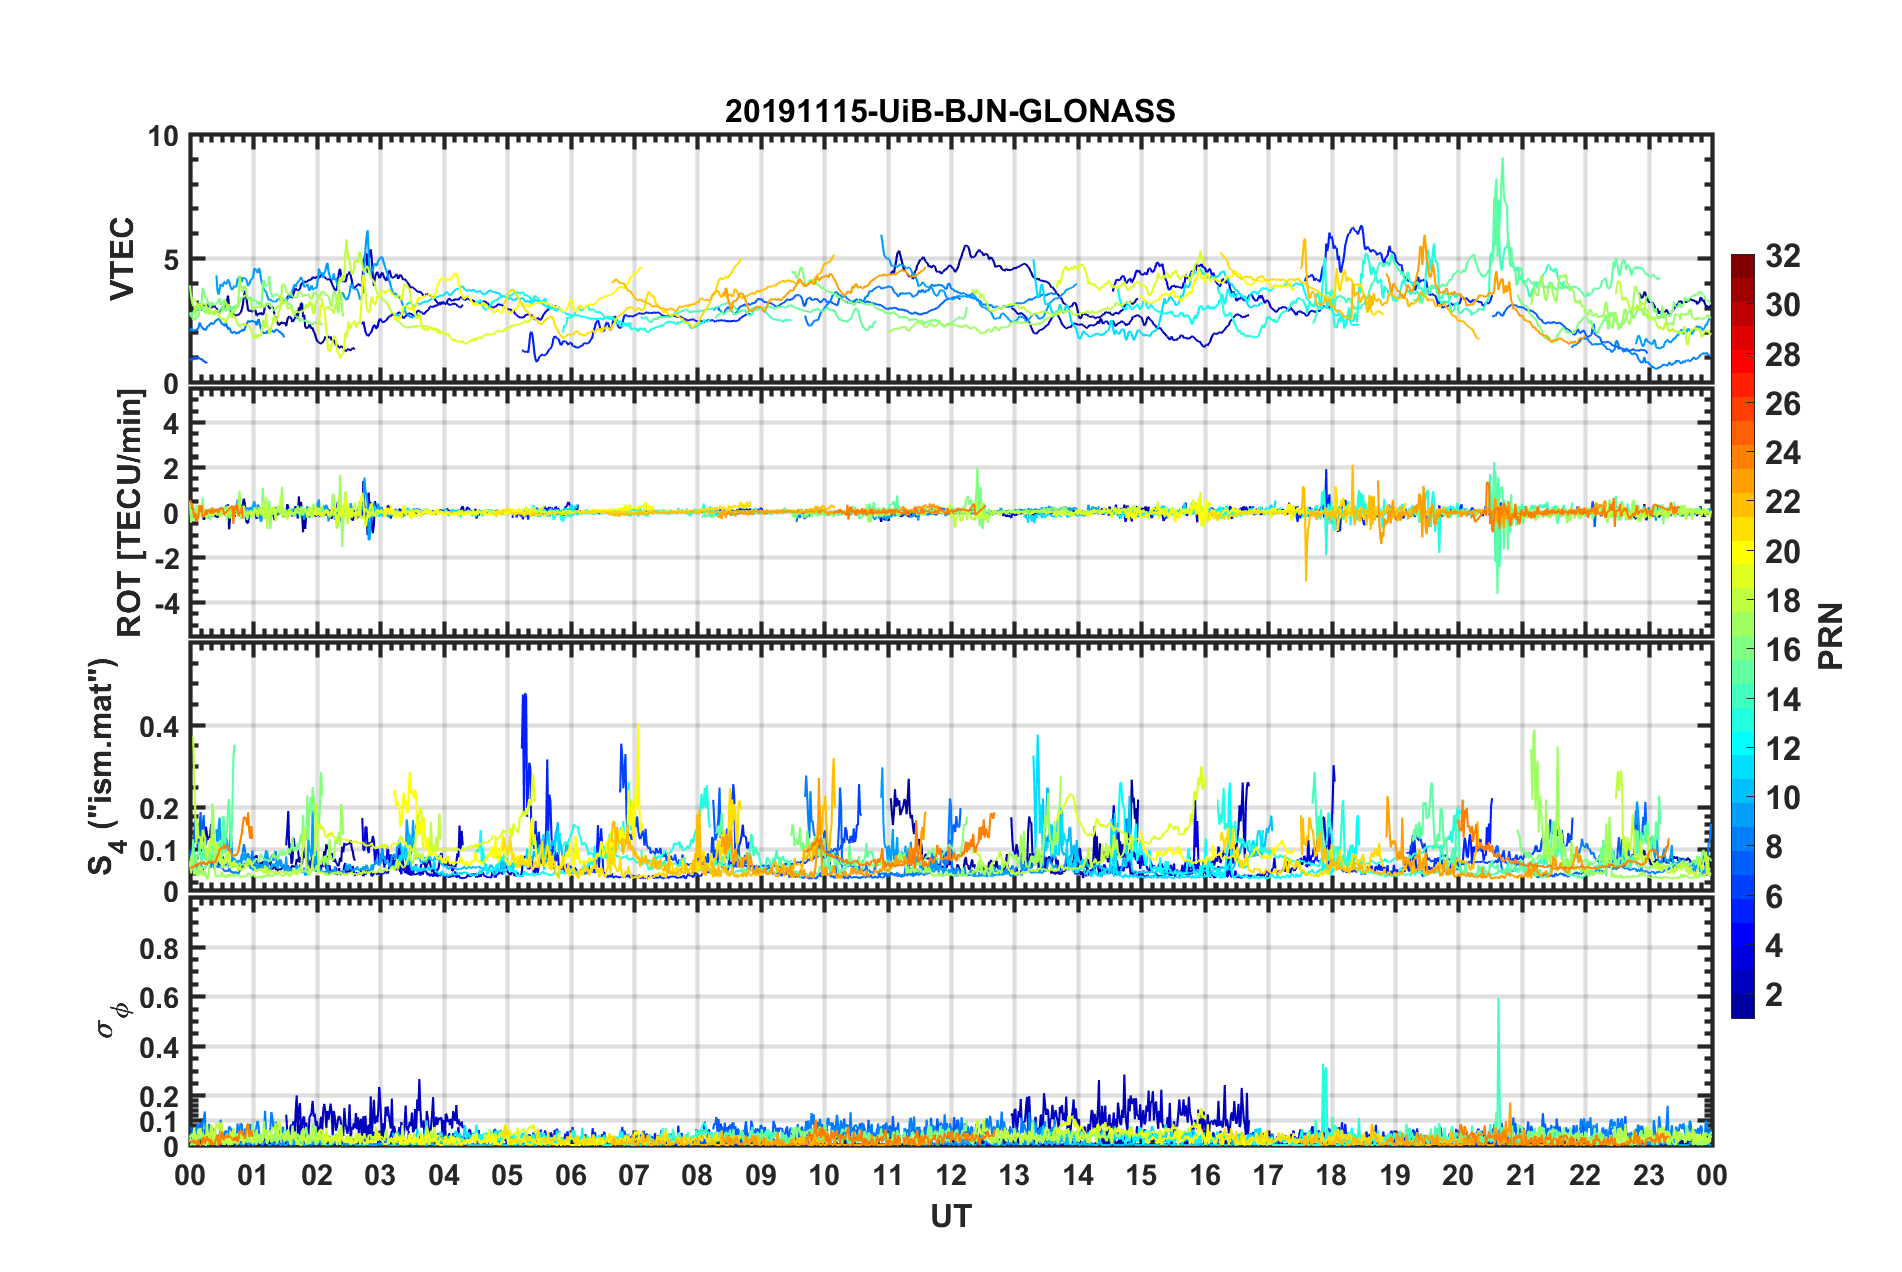1902x1272 pixels.
Task: Click colorbar tick label 10
Action: pyautogui.click(x=1782, y=798)
